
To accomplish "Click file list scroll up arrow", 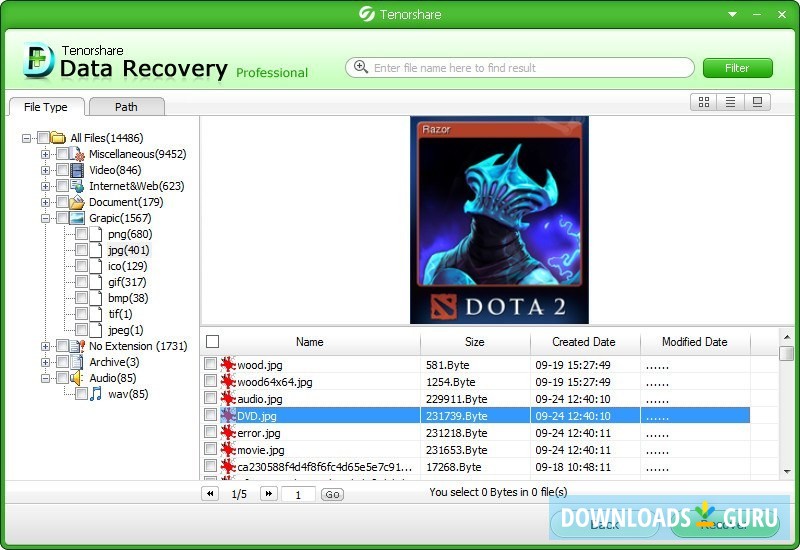I will 787,337.
